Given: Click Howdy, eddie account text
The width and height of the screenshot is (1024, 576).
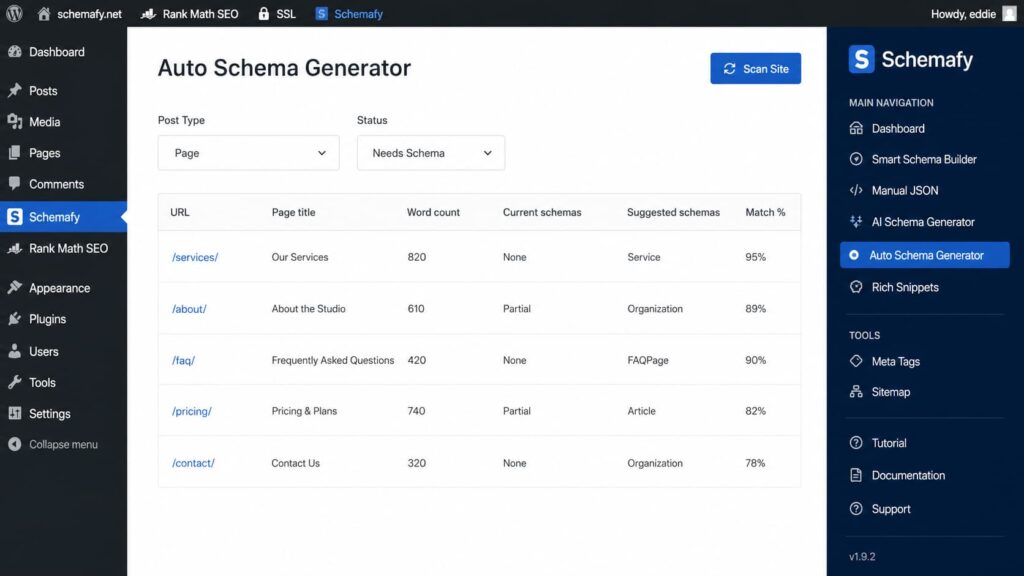Looking at the screenshot, I should 963,14.
